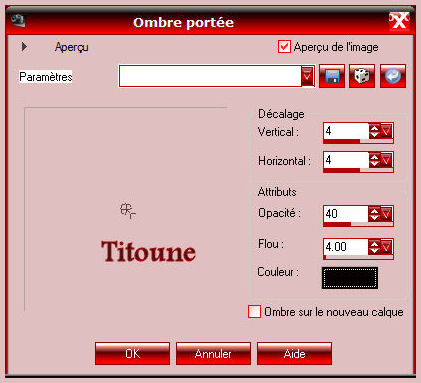
Task: Click the red slider bar under Opacité
Action: click(x=358, y=224)
